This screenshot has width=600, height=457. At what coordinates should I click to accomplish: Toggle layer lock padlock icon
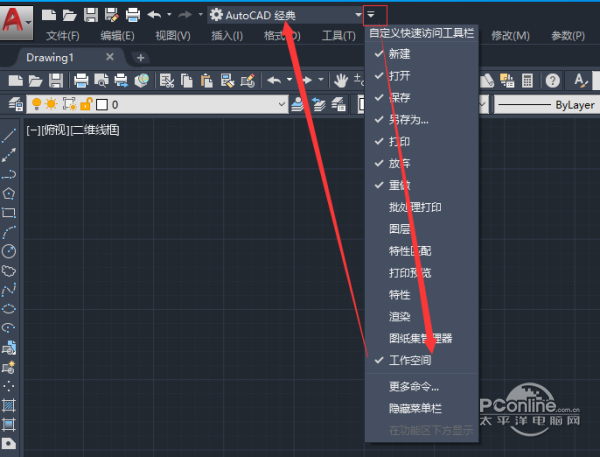tap(86, 104)
